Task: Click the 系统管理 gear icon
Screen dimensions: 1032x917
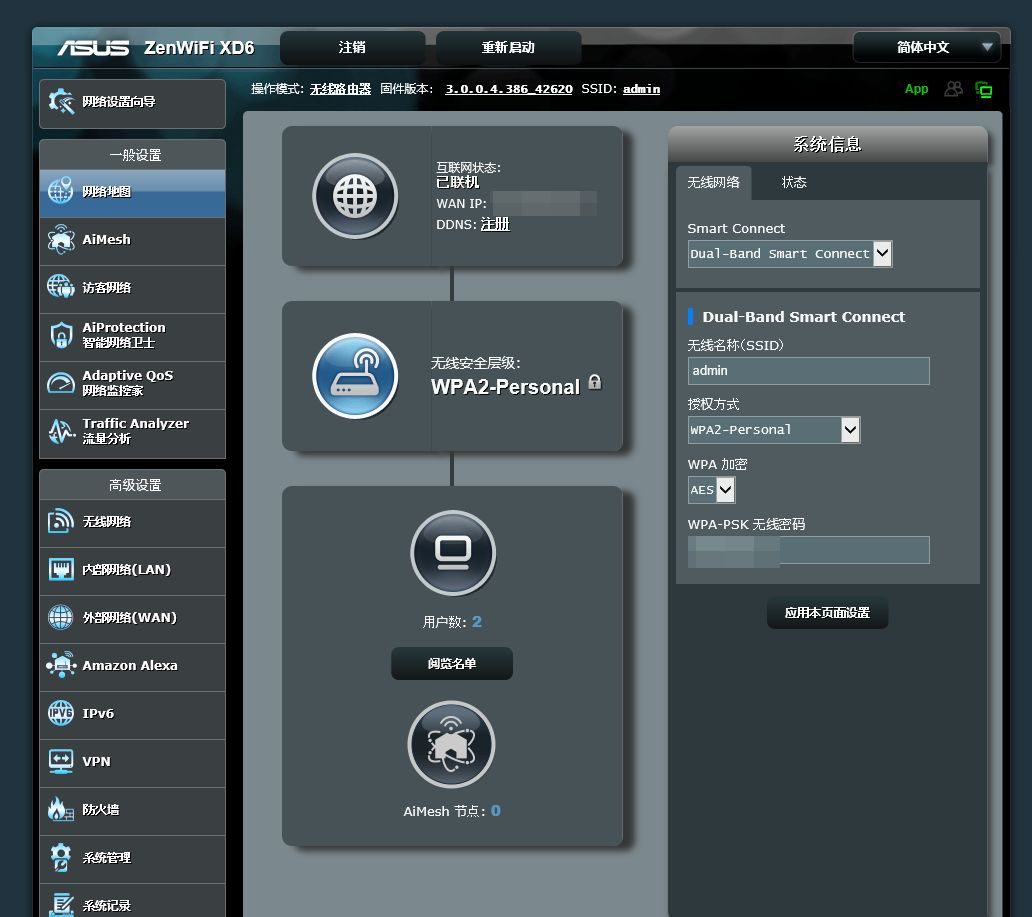Action: [61, 857]
